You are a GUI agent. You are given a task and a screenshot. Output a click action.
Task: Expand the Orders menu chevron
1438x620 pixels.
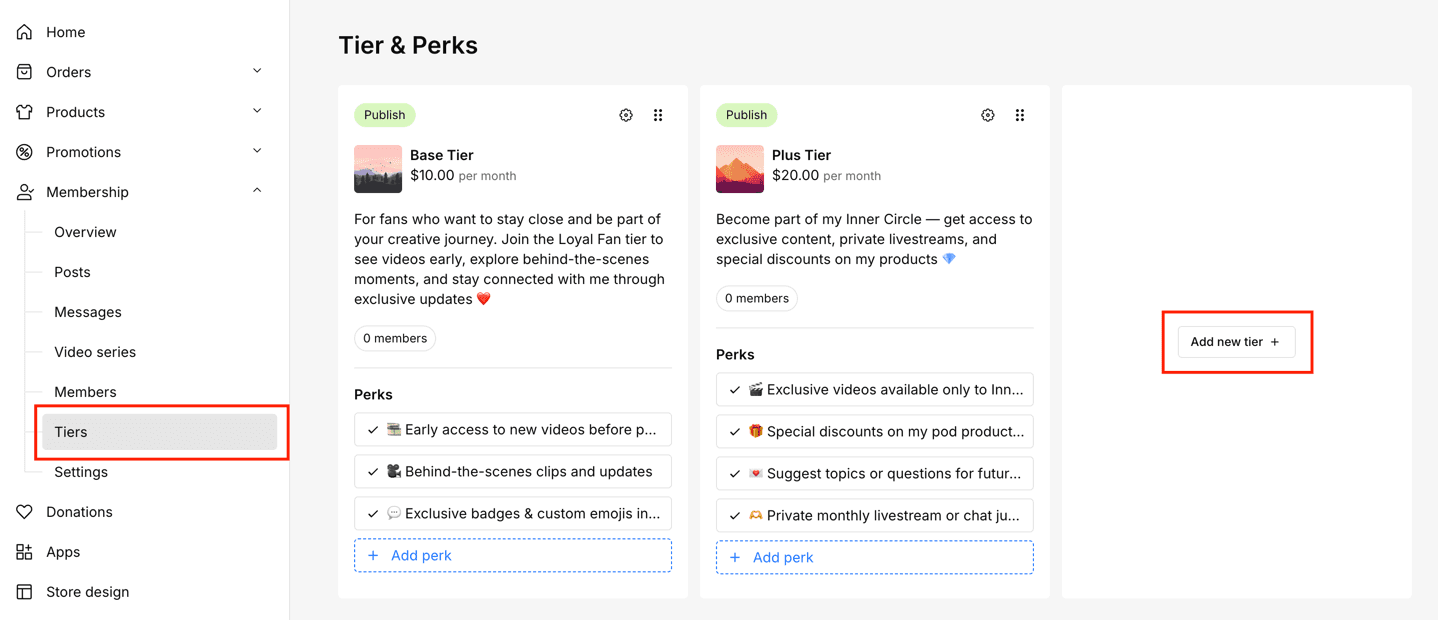point(257,71)
